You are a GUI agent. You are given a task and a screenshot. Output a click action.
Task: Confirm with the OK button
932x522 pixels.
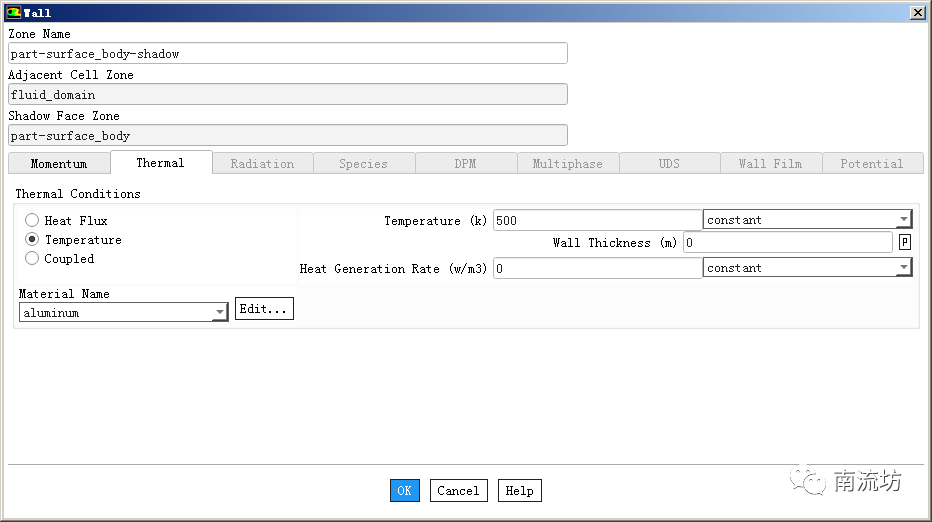pos(405,490)
